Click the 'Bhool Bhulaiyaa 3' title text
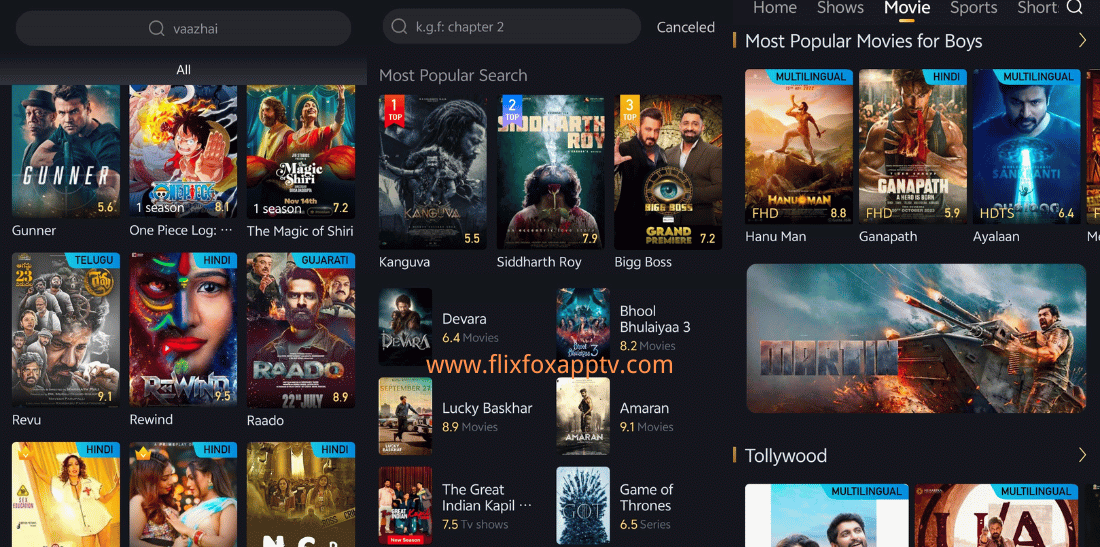The height and width of the screenshot is (547, 1100). (655, 319)
